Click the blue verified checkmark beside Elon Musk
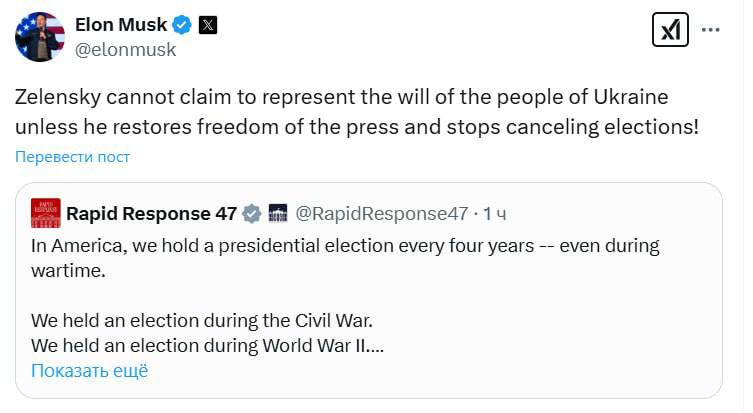 tap(182, 25)
